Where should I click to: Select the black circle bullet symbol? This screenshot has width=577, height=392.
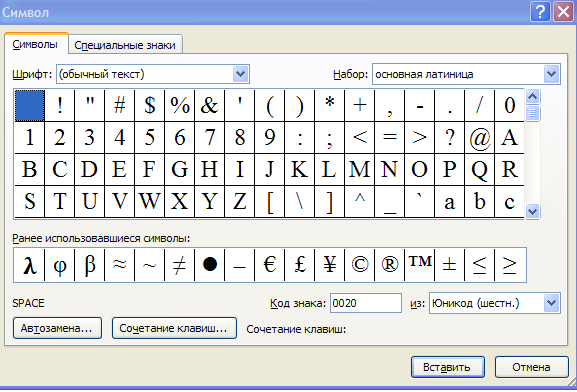coord(209,265)
